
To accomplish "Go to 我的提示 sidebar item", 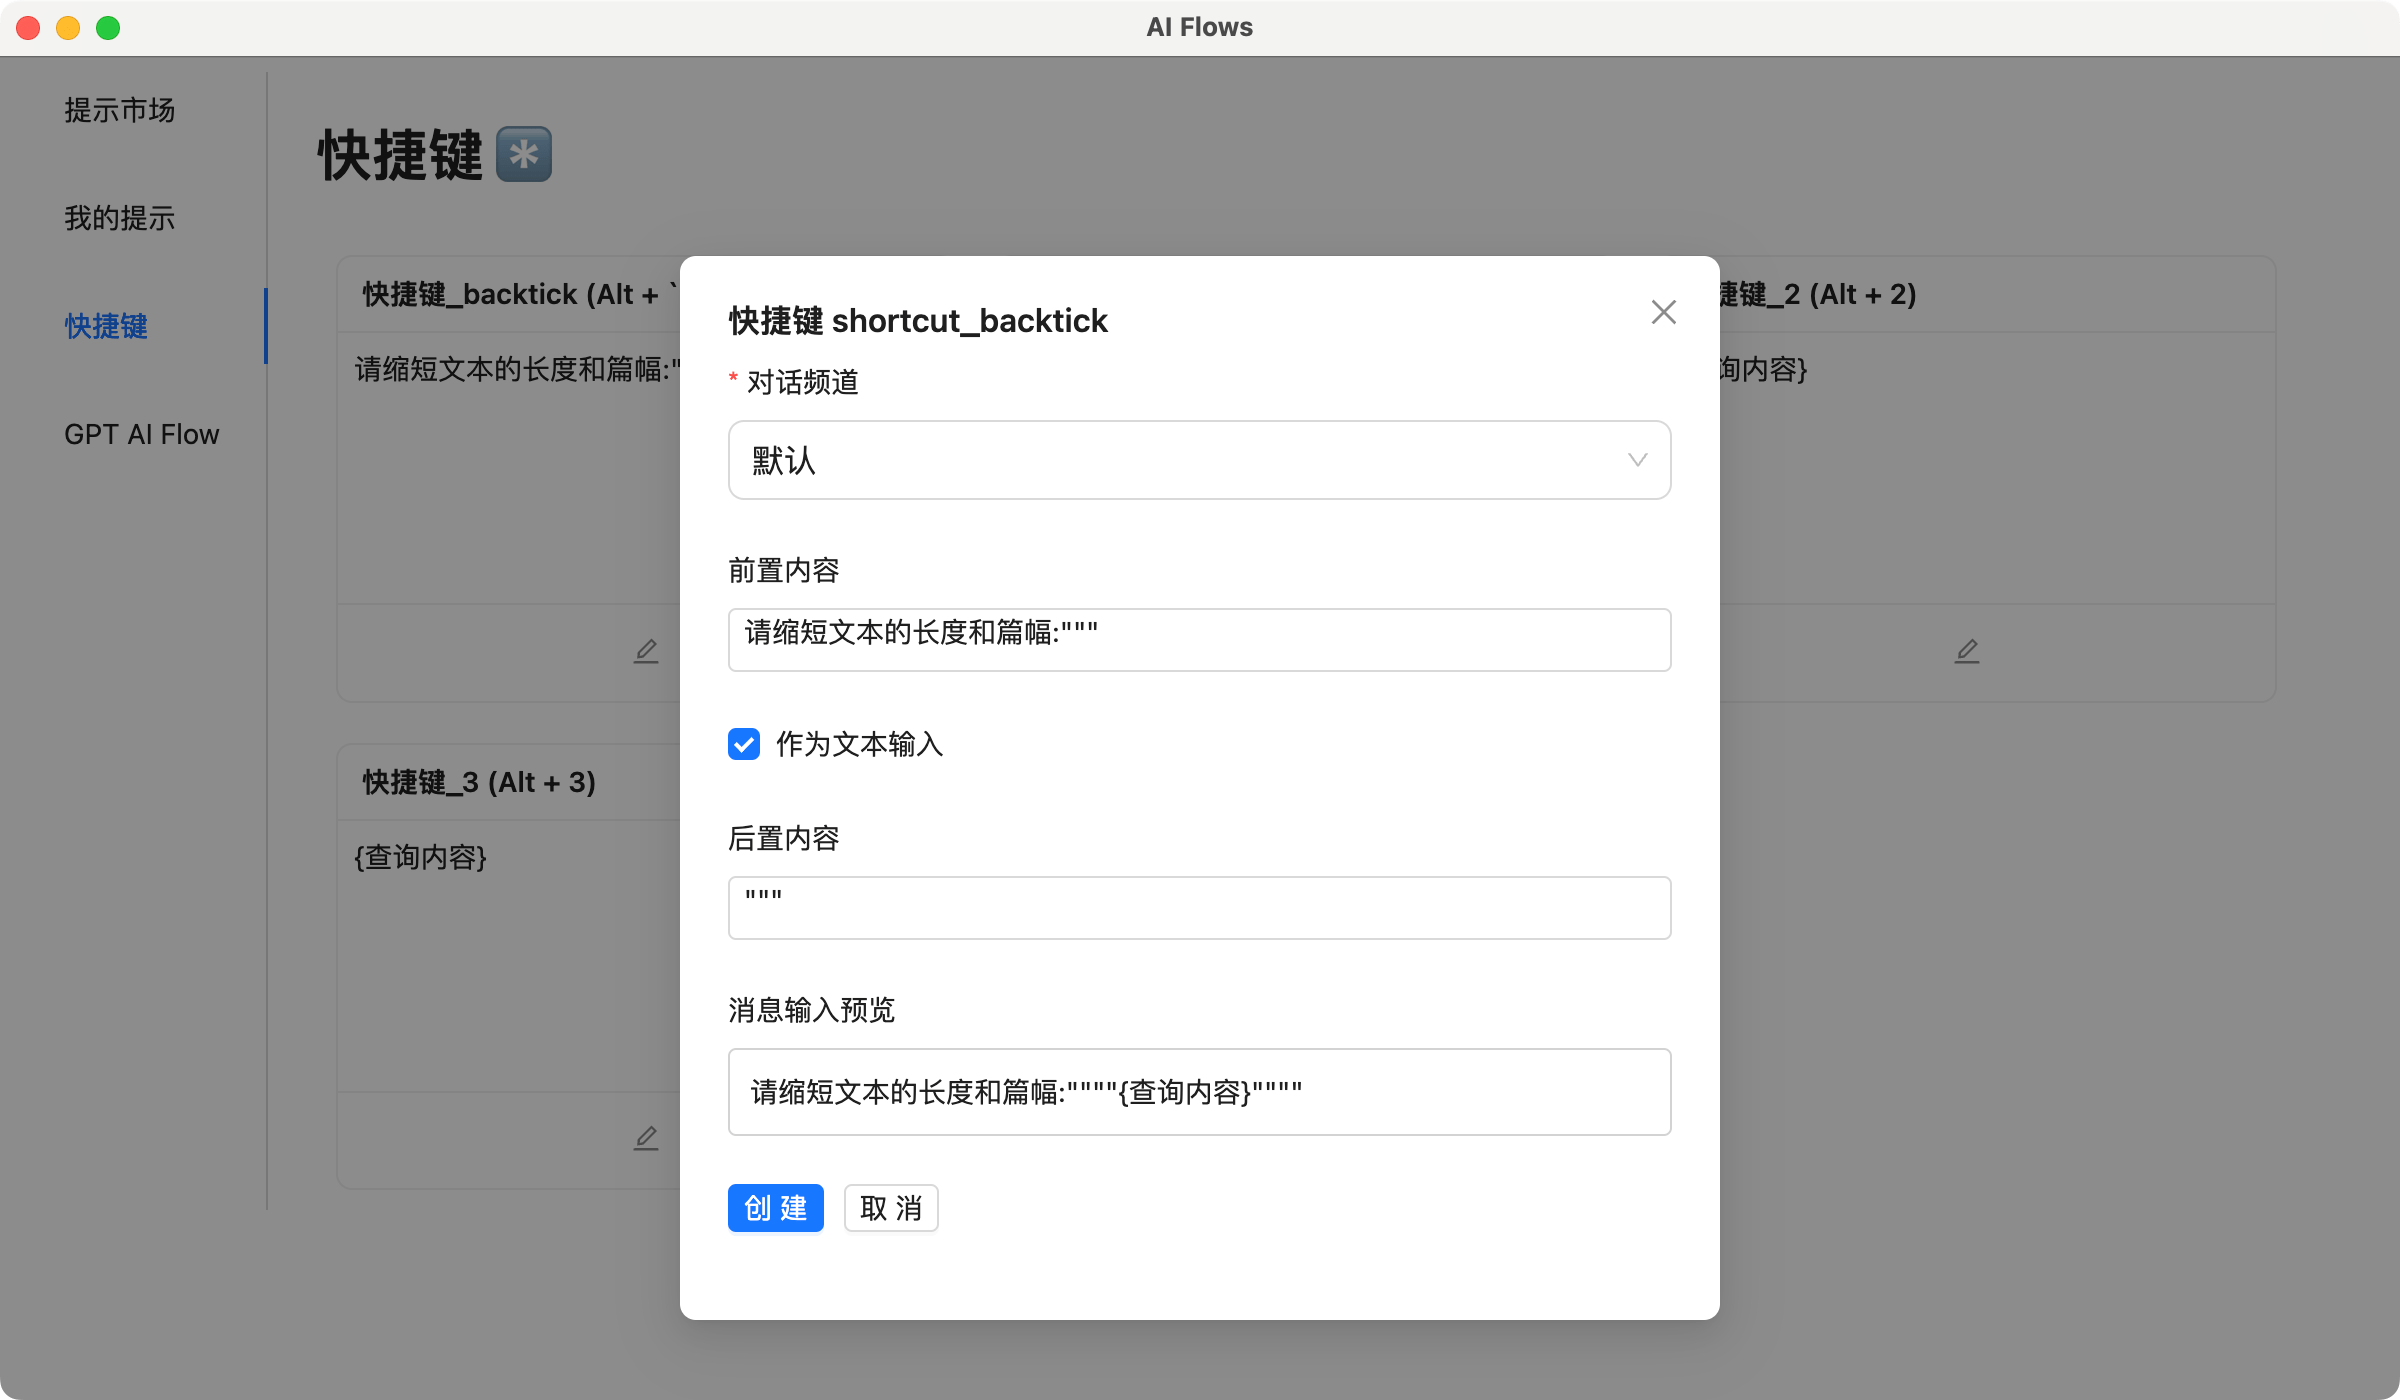I will [x=120, y=218].
